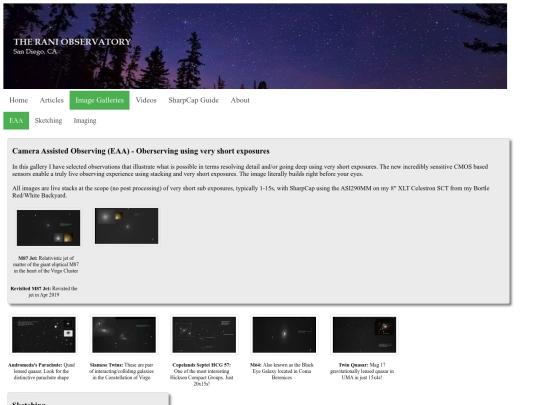Select the Image Galleries menu item

point(100,100)
